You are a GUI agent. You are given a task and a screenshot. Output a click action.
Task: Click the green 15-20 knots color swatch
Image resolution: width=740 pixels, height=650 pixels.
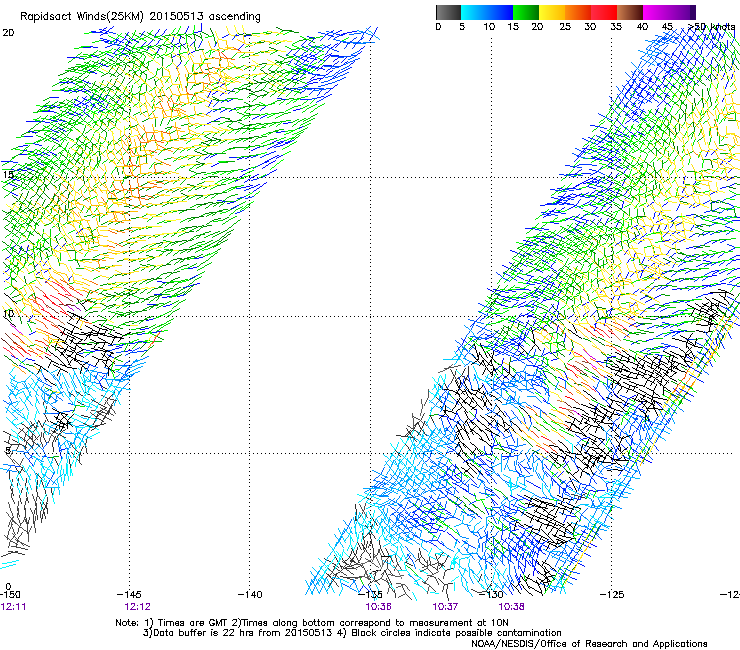[x=526, y=12]
